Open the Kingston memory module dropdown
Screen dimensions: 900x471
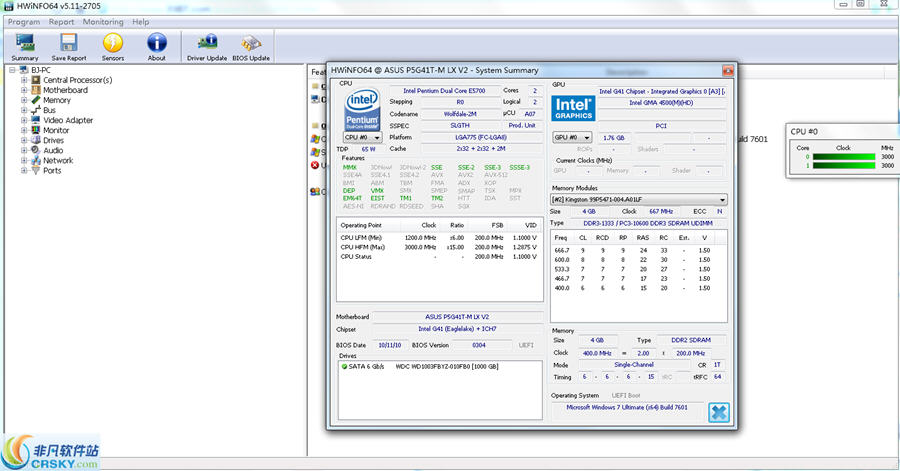[639, 200]
